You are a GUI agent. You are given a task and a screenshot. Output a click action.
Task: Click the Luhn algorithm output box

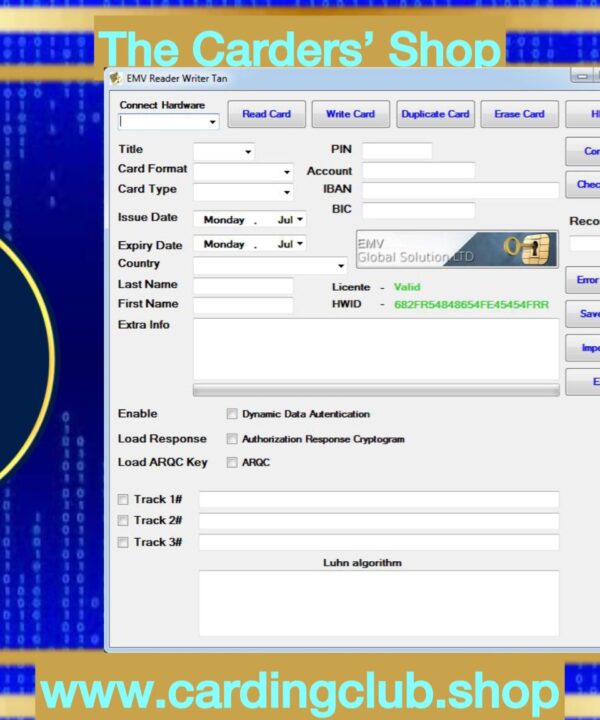[x=379, y=603]
